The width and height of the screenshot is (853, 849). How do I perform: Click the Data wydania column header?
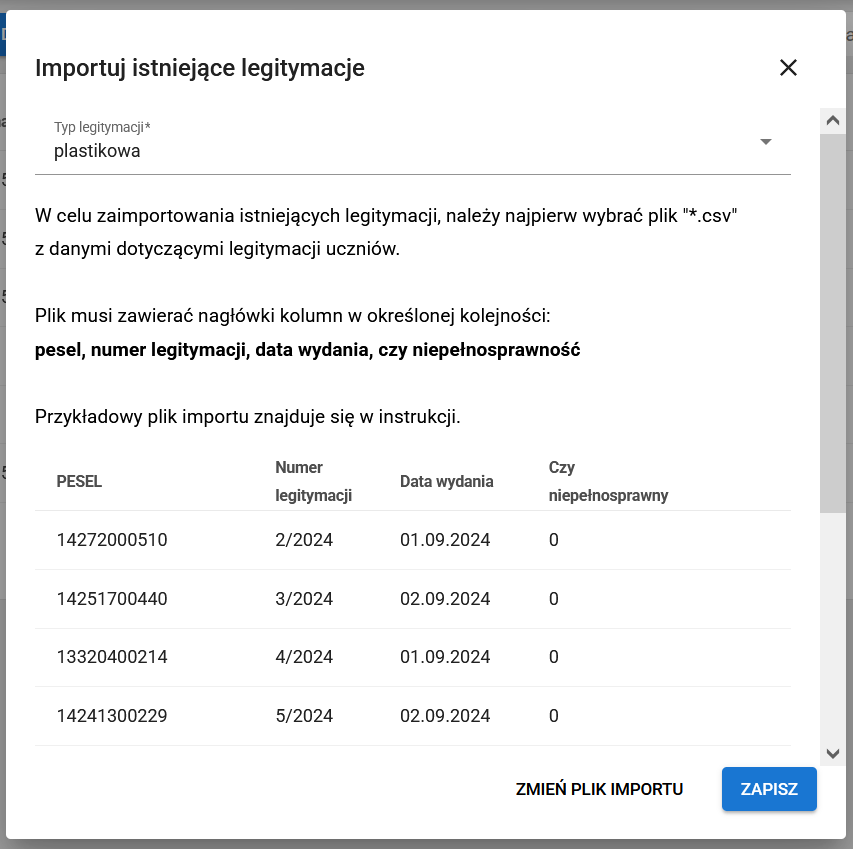(x=446, y=481)
